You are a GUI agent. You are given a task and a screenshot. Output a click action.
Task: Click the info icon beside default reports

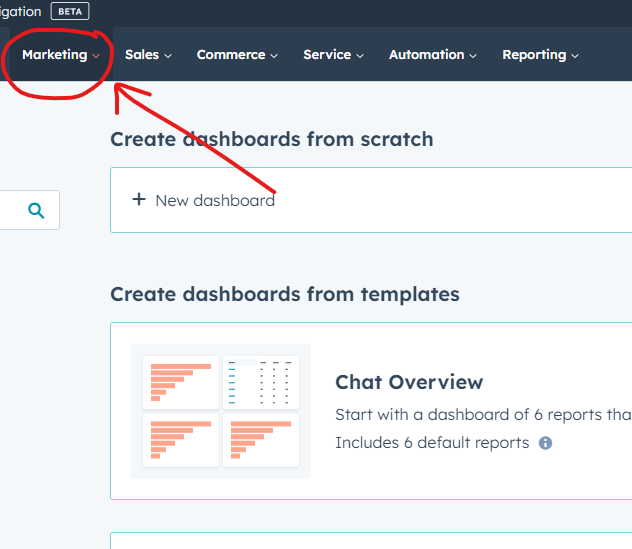(545, 443)
